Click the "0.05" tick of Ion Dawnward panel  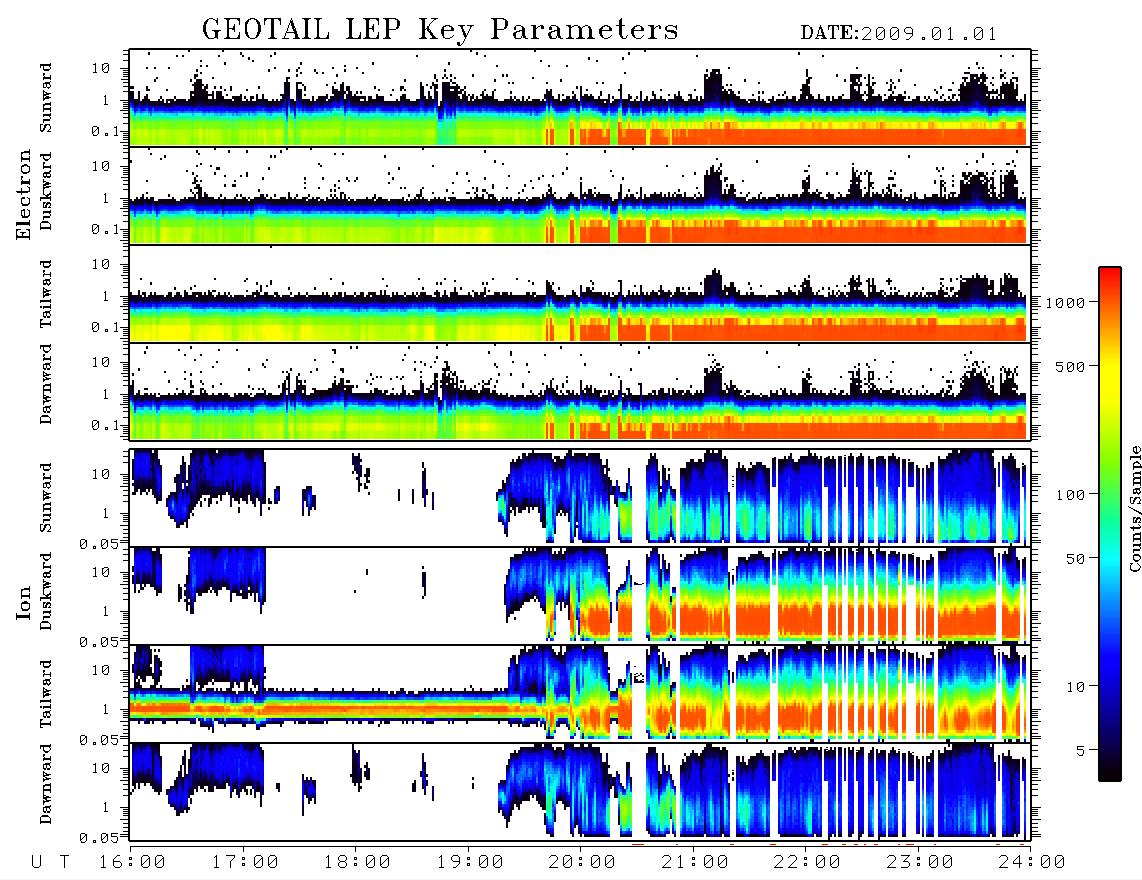tap(98, 838)
